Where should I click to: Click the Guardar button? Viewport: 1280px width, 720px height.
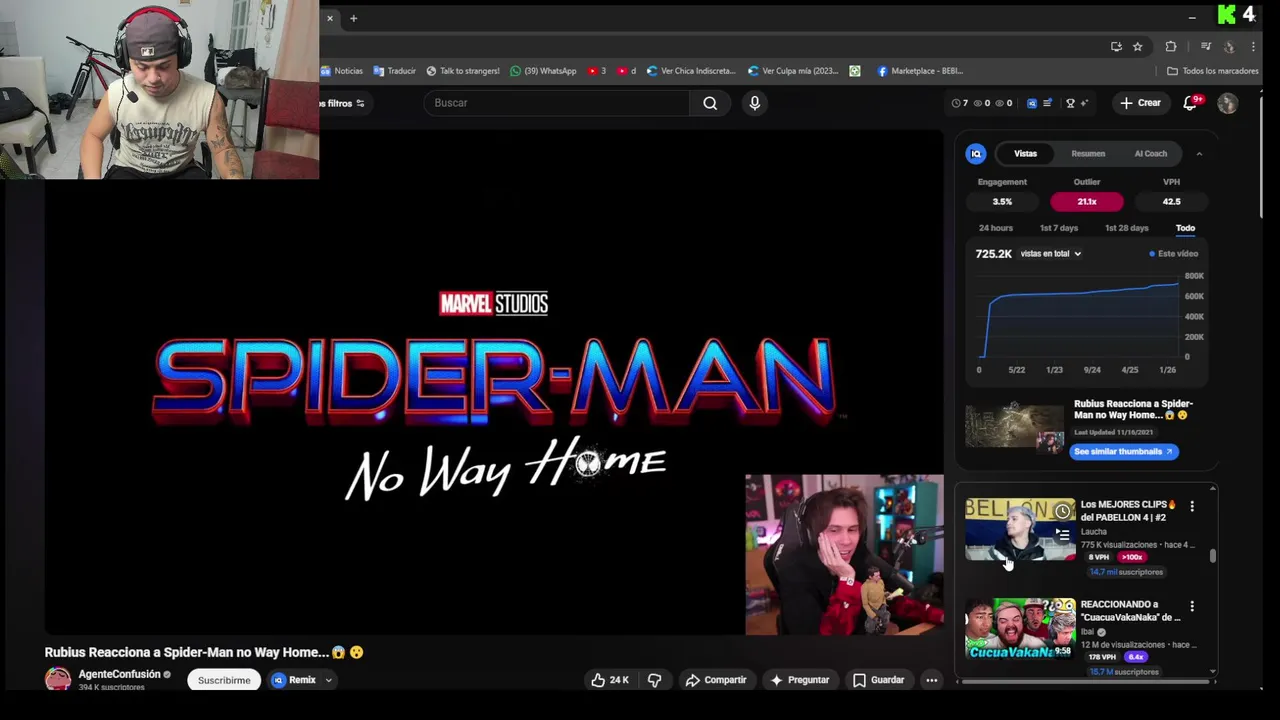point(879,680)
